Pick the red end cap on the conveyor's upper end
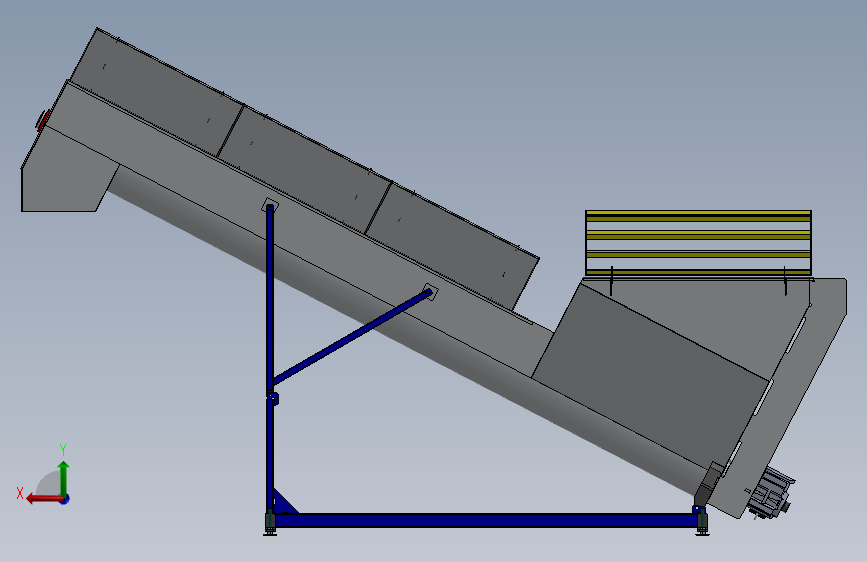Screen dimensions: 867x562 click(43, 119)
